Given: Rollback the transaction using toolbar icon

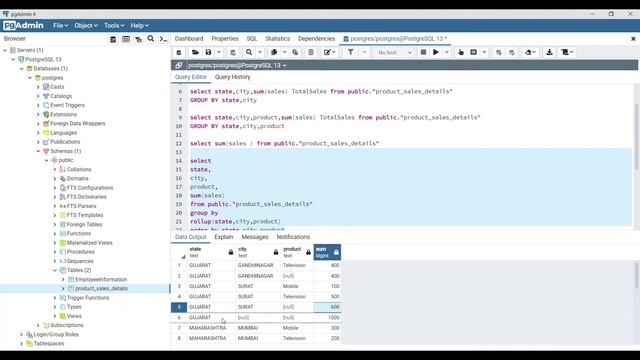Looking at the screenshot, I should pos(512,52).
